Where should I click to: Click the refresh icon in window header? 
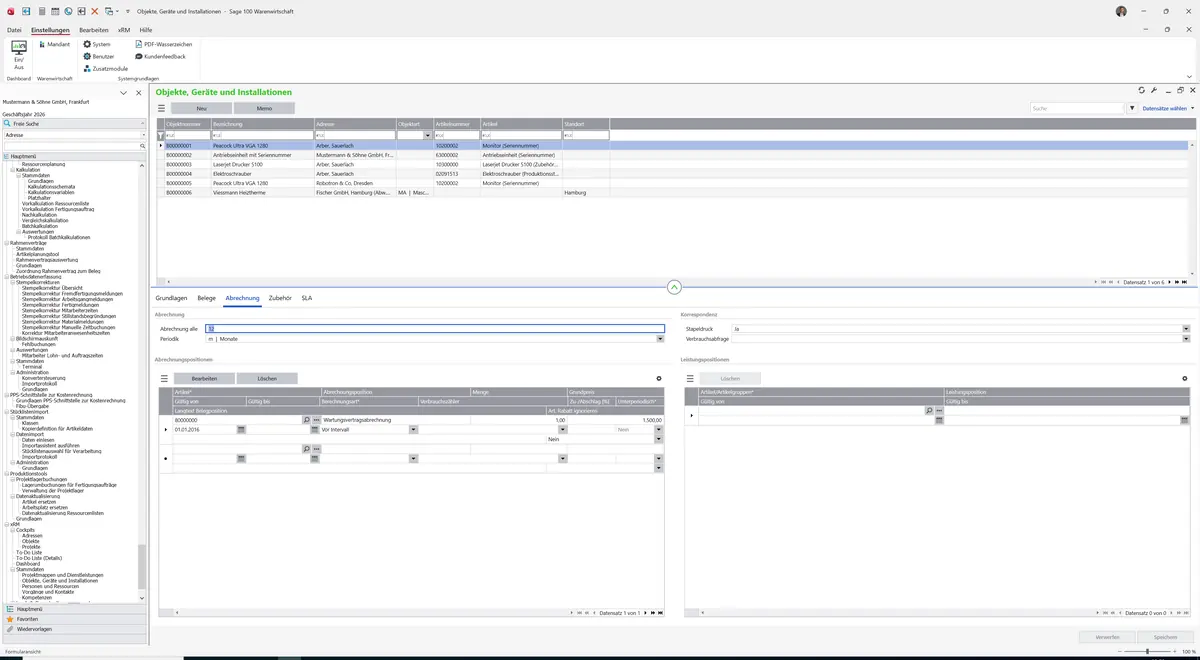1142,91
